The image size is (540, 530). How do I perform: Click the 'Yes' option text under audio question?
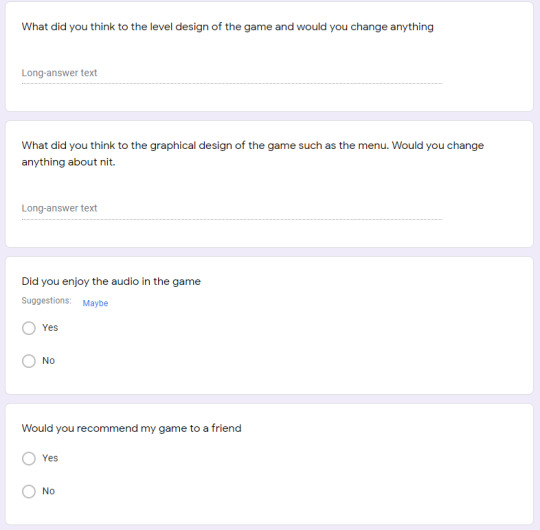coord(50,328)
